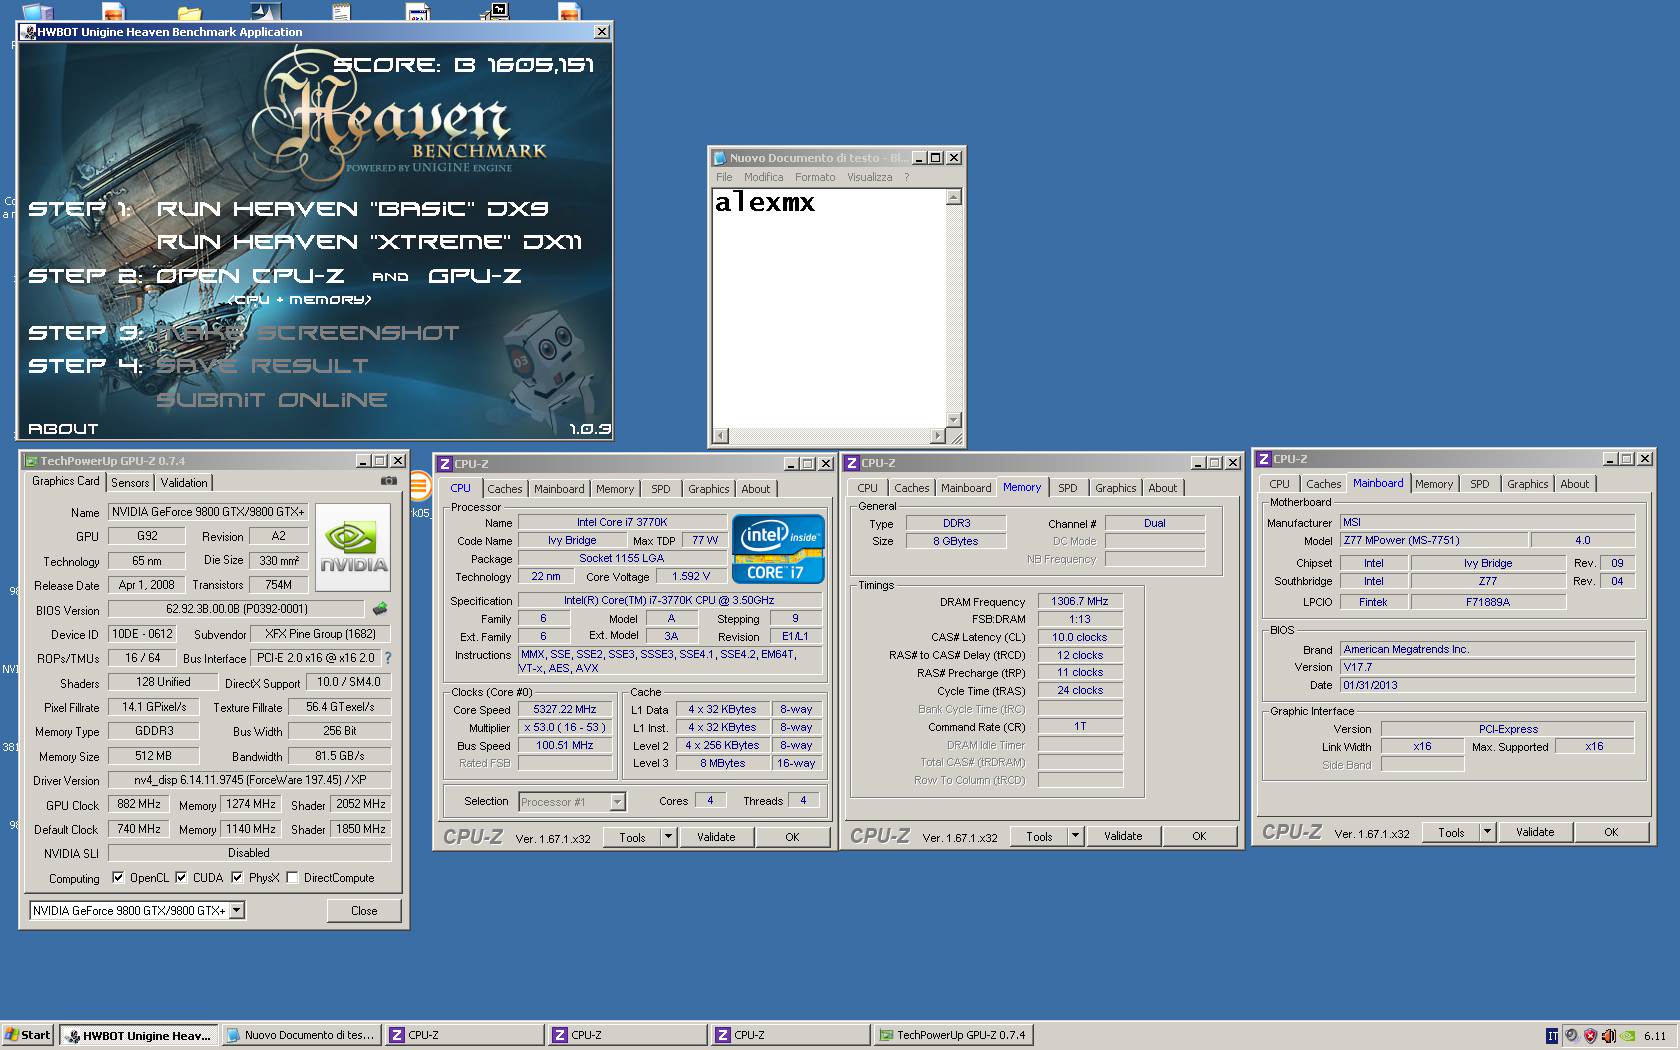1680x1050 pixels.
Task: Open the GeForce 9800 GTX selector dropdown
Action: [236, 911]
